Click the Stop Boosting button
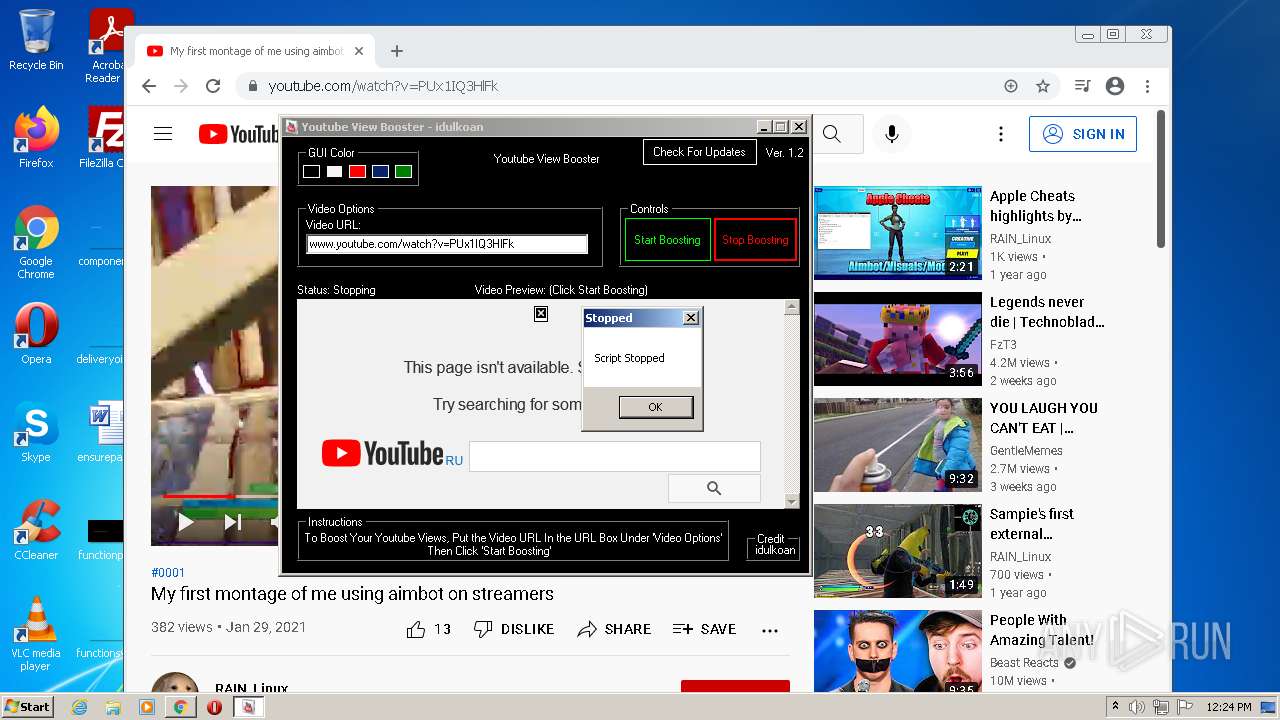Screen dimensions: 1280x720 pyautogui.click(x=755, y=240)
